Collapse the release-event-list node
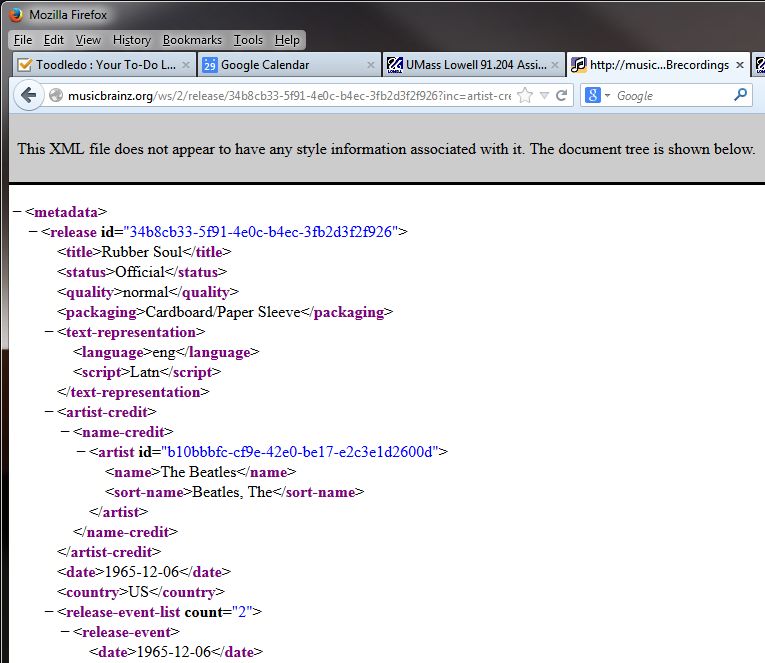Screen dimensions: 765x663 pos(49,612)
